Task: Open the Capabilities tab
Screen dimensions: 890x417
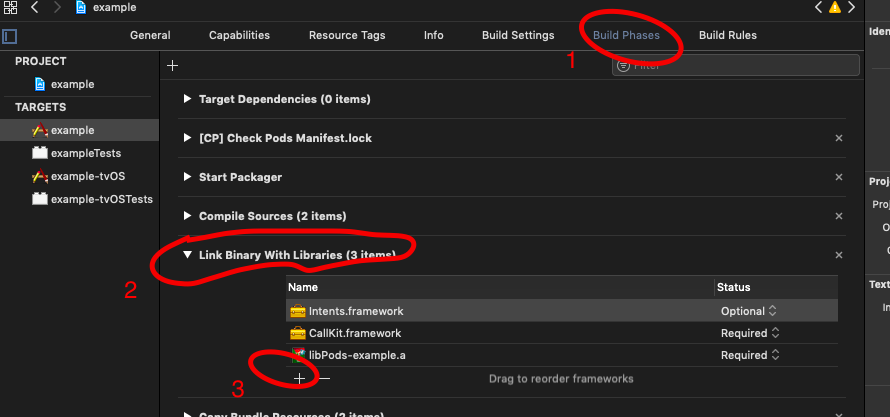Action: click(x=239, y=35)
